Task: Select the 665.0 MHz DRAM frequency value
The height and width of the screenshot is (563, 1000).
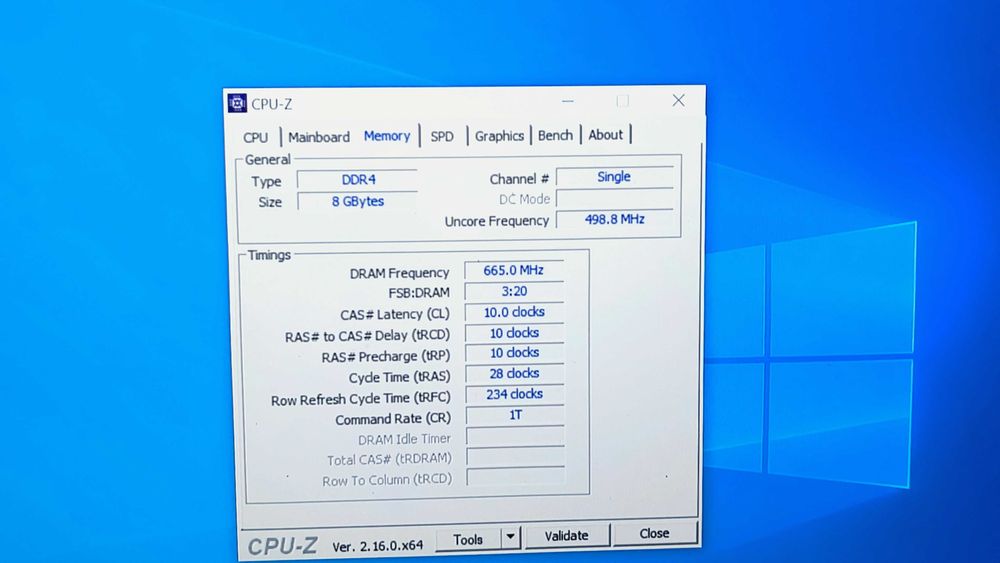Action: point(514,270)
